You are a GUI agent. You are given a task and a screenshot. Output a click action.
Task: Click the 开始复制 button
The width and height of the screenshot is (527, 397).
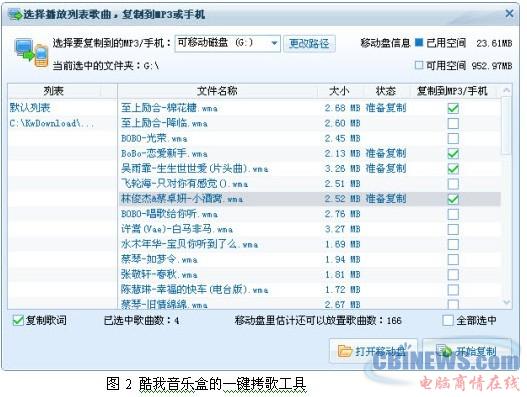tap(467, 351)
